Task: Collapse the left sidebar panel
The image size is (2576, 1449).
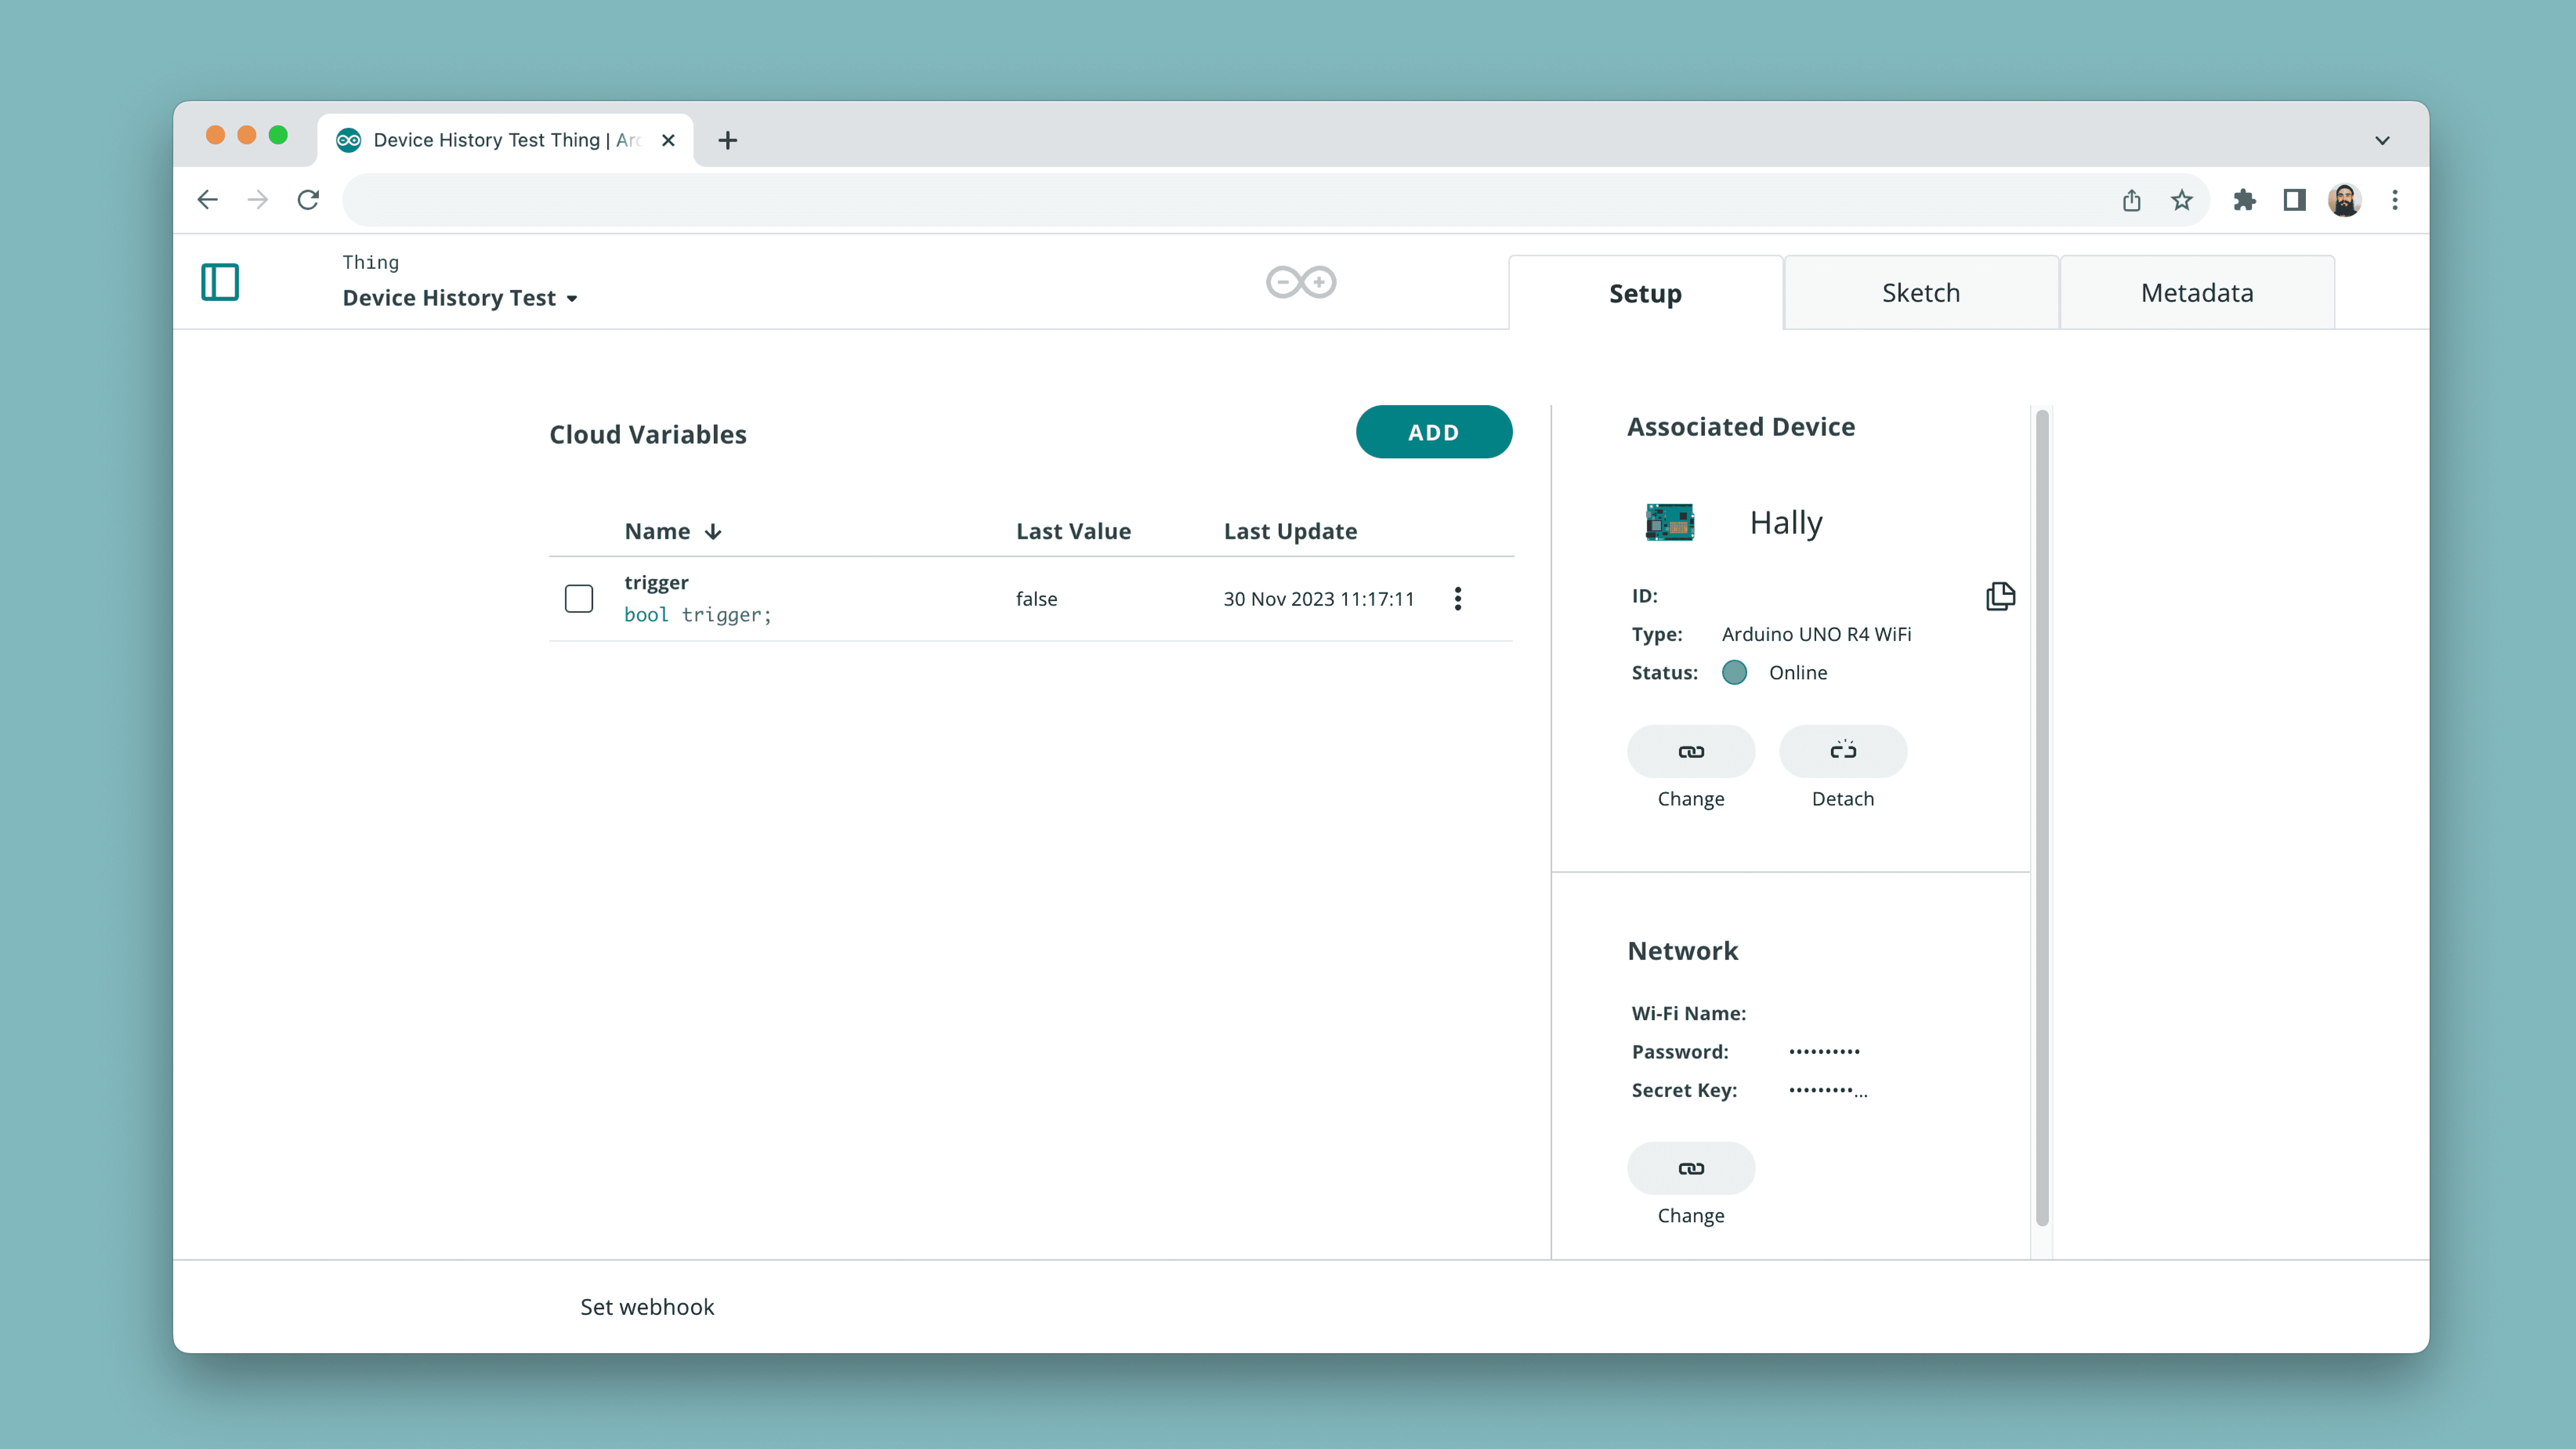Action: [220, 282]
